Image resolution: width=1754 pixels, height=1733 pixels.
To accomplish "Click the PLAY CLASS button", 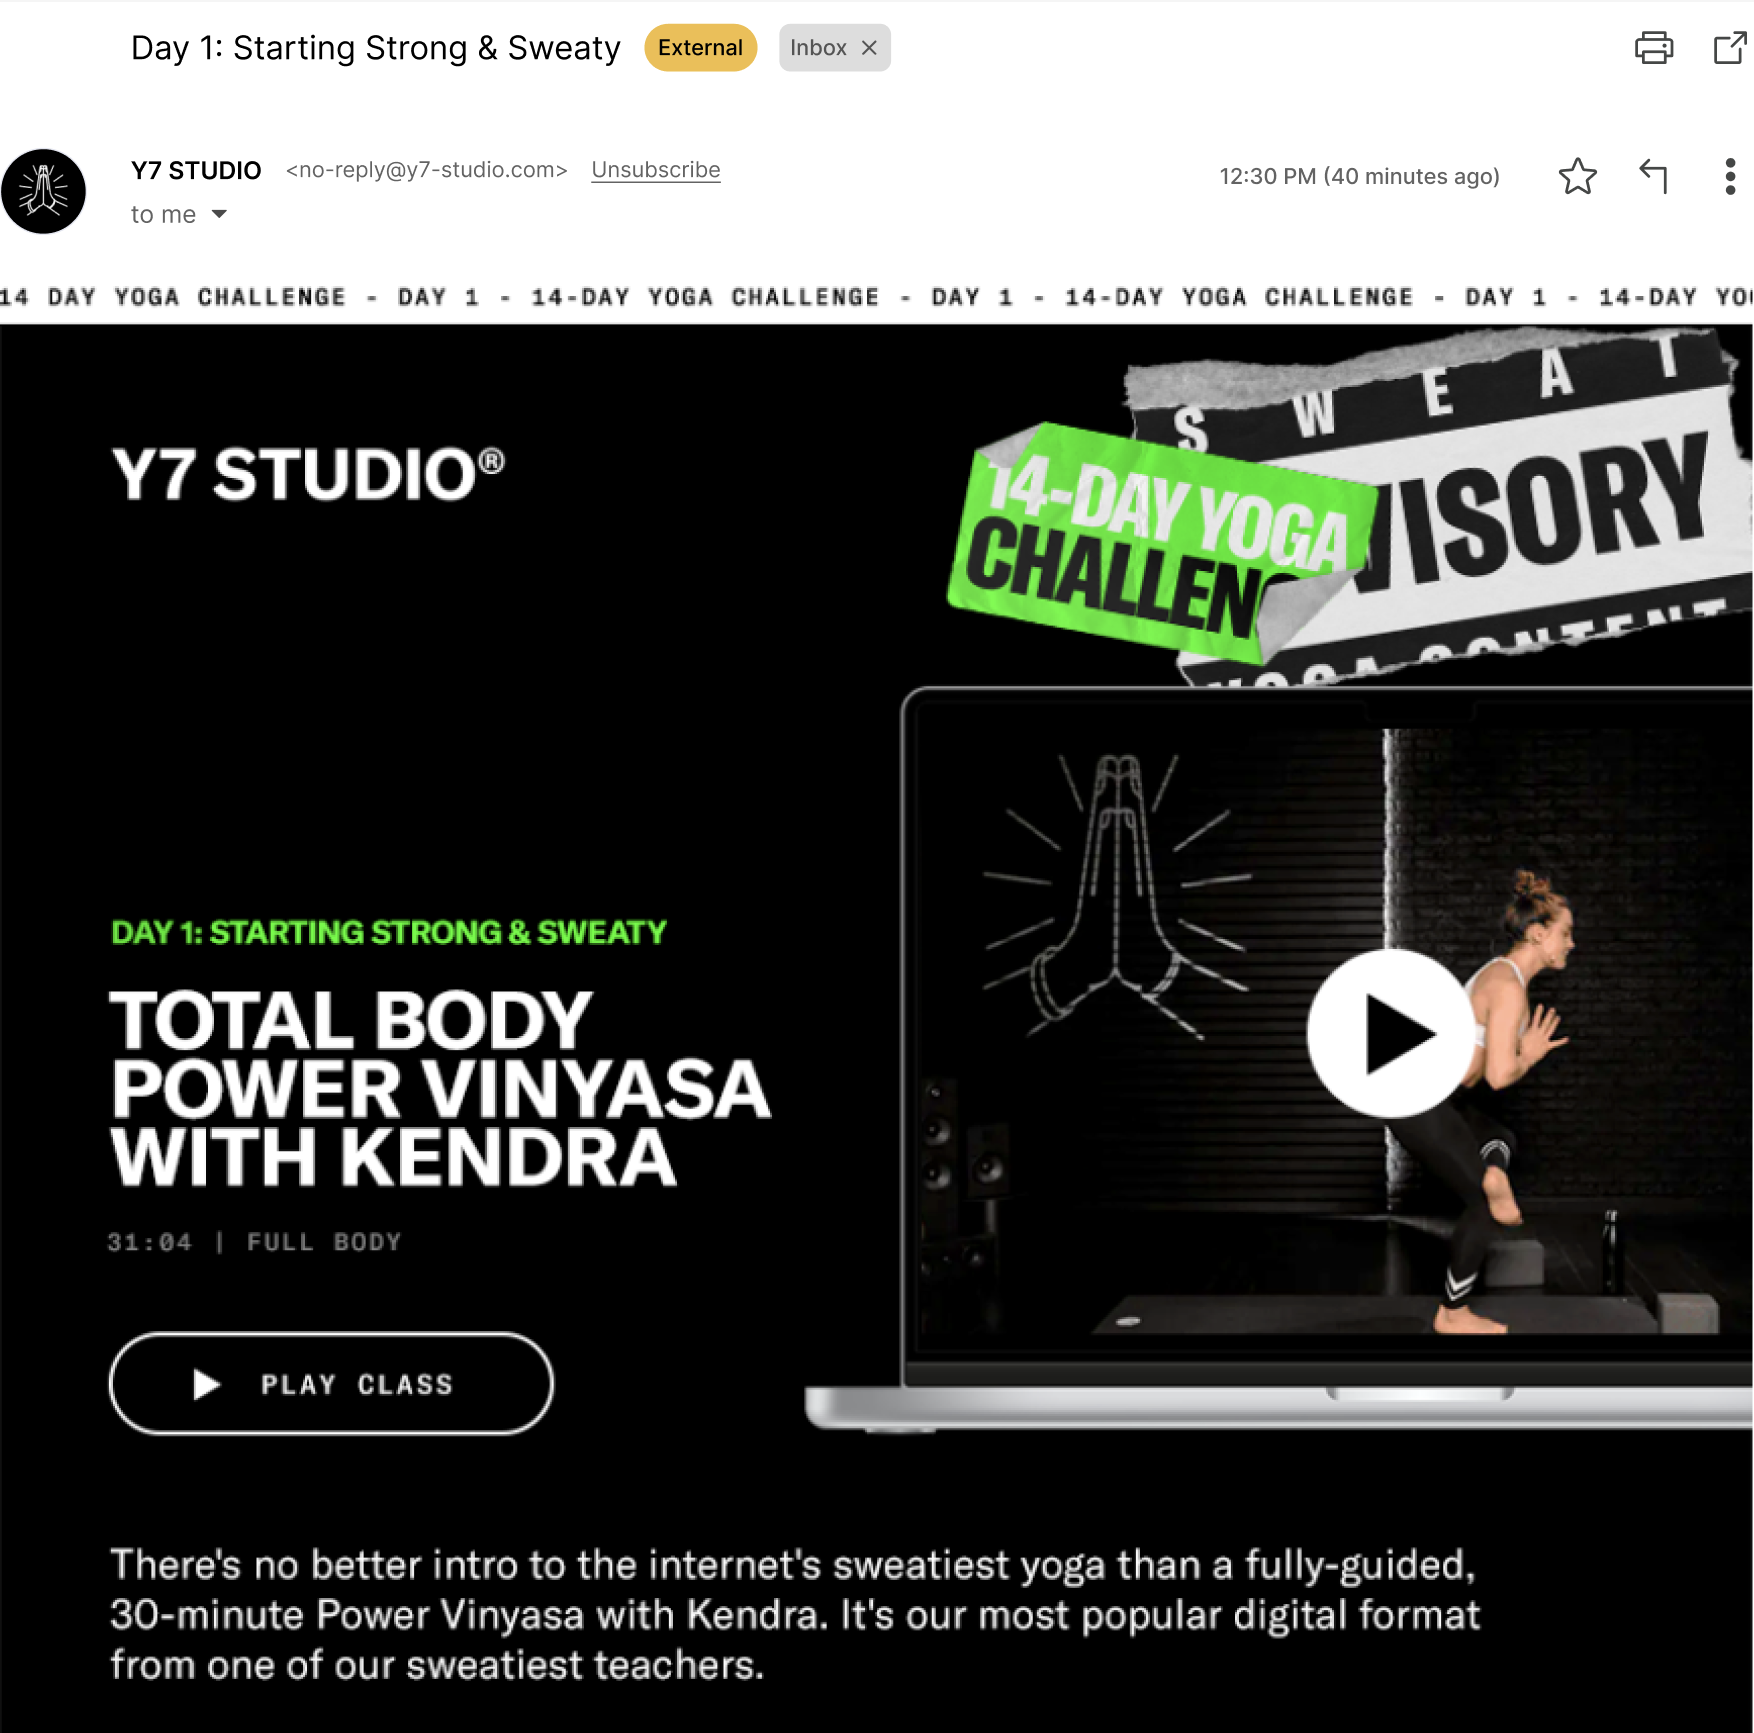I will [331, 1384].
